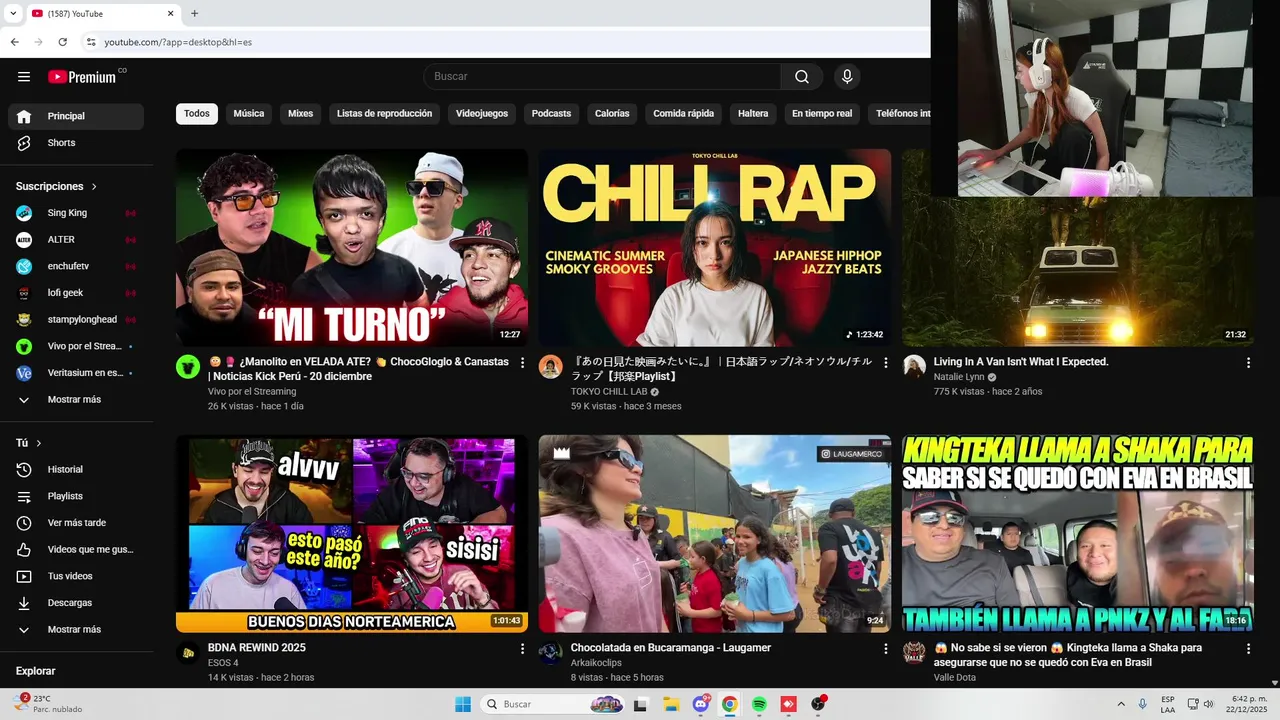Open Living In A Van video title
The width and height of the screenshot is (1280, 720).
coord(1021,362)
